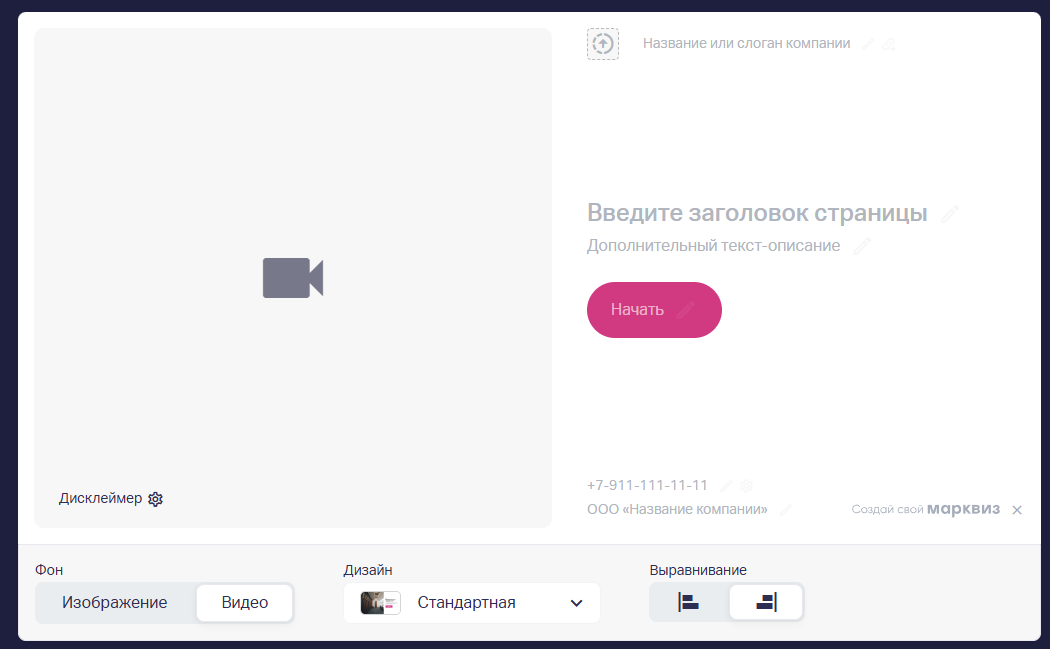
Task: Edit company name with pencil icon
Action: click(x=786, y=510)
